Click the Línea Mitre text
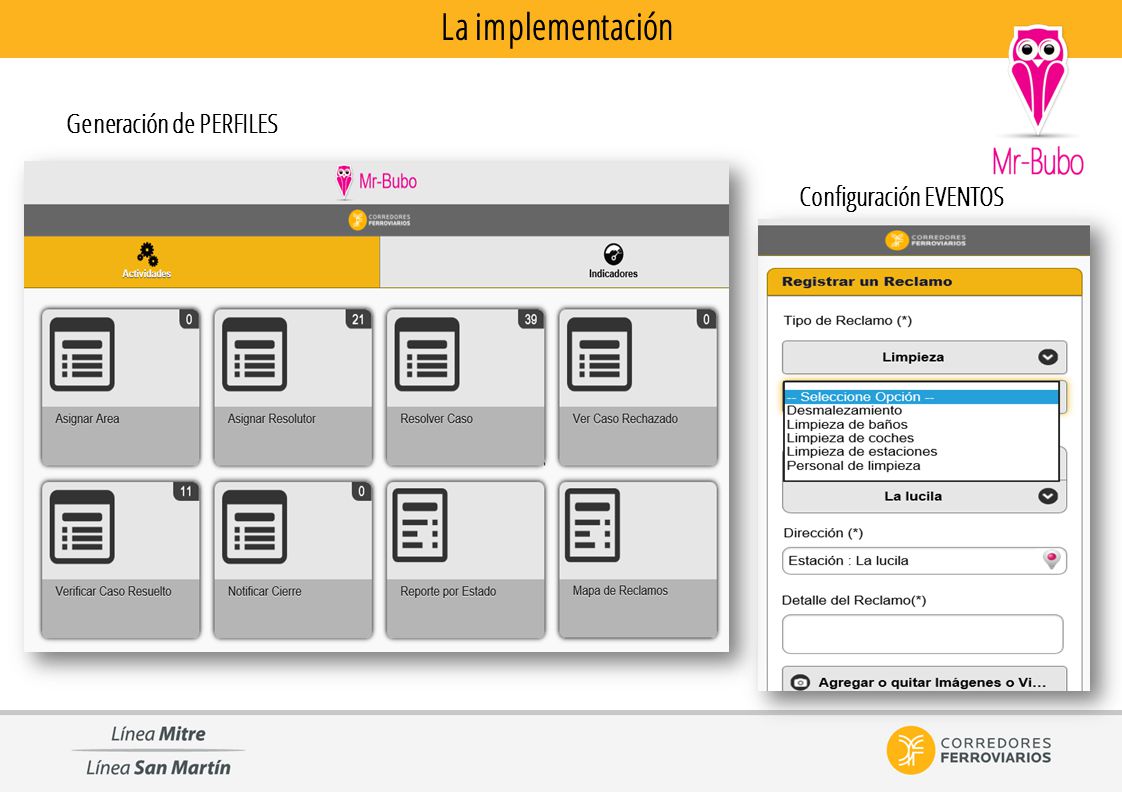This screenshot has width=1122, height=793. pos(158,734)
